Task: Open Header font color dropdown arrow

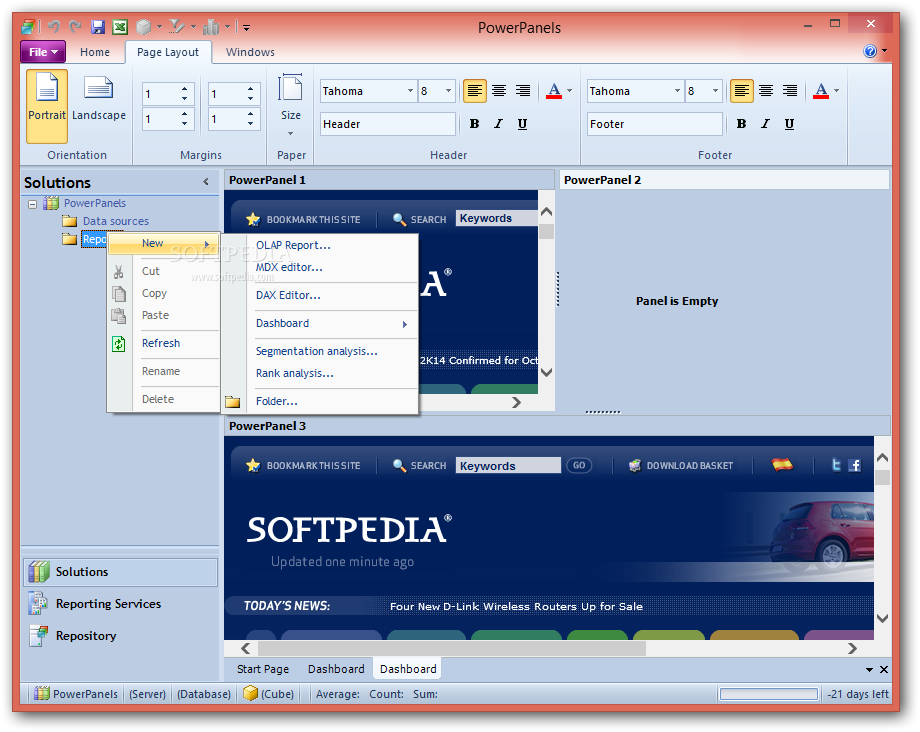Action: 569,91
